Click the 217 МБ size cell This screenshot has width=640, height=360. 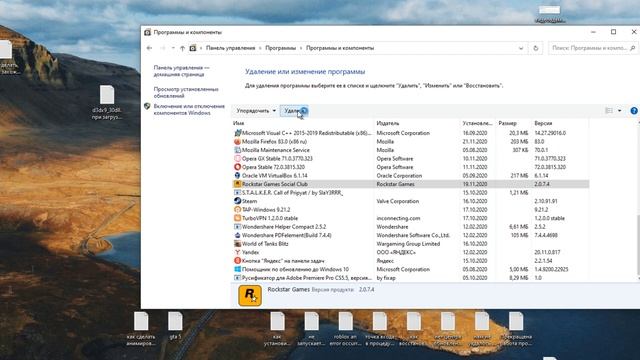[519, 176]
